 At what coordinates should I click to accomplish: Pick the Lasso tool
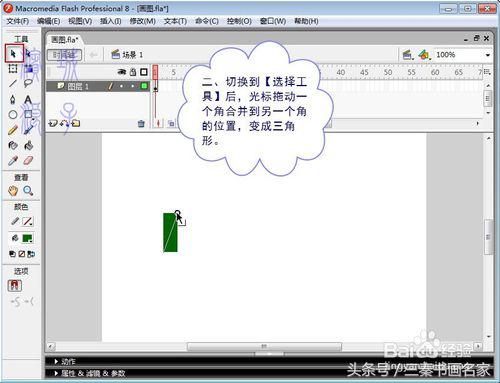(28, 83)
